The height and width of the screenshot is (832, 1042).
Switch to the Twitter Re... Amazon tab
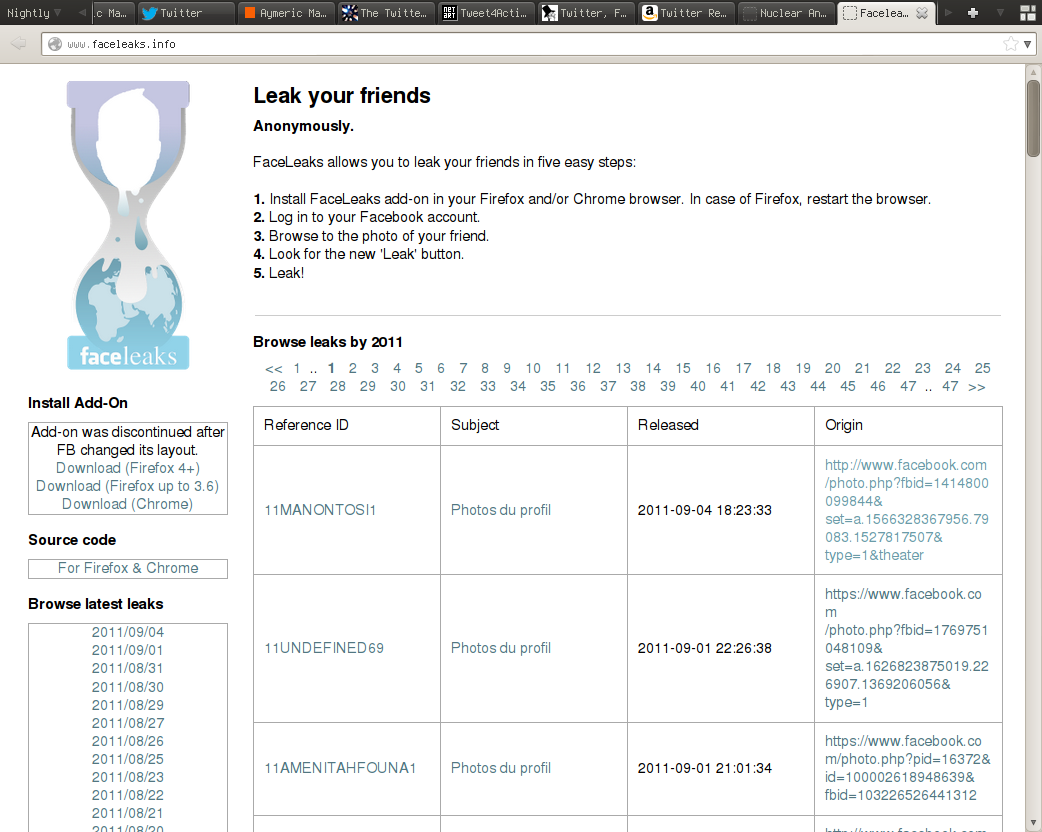[x=685, y=13]
